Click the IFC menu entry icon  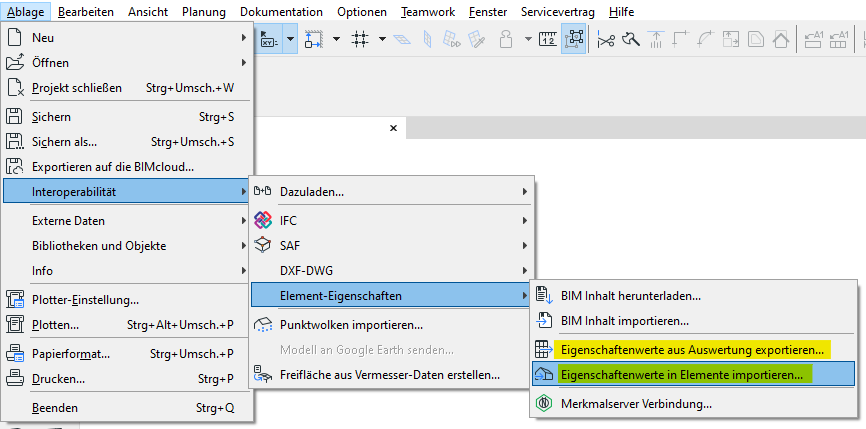pyautogui.click(x=263, y=219)
